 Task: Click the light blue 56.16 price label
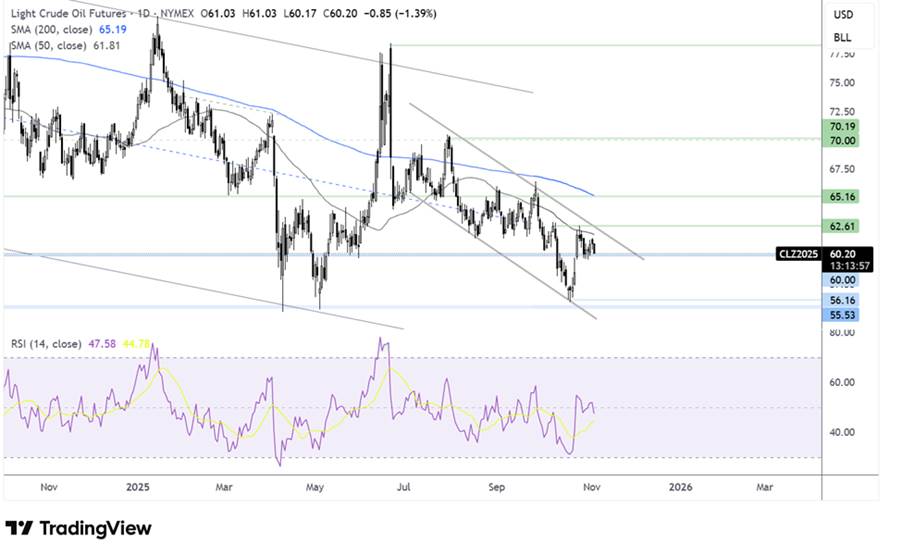[x=840, y=300]
